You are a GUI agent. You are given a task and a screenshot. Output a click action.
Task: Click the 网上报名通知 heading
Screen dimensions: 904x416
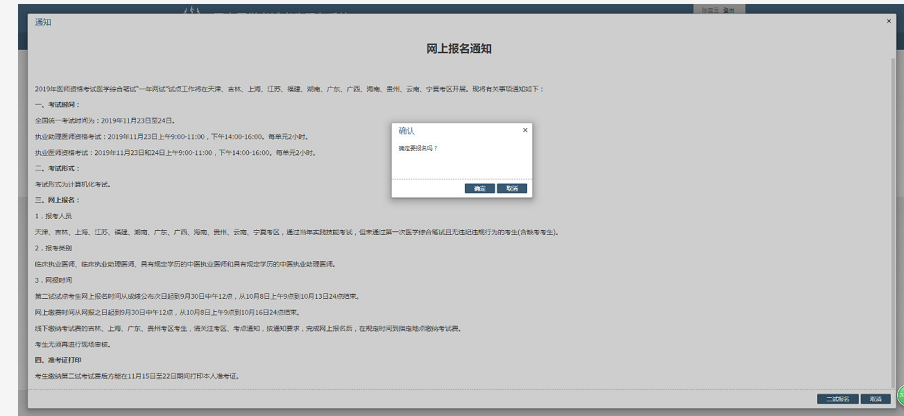coord(458,48)
